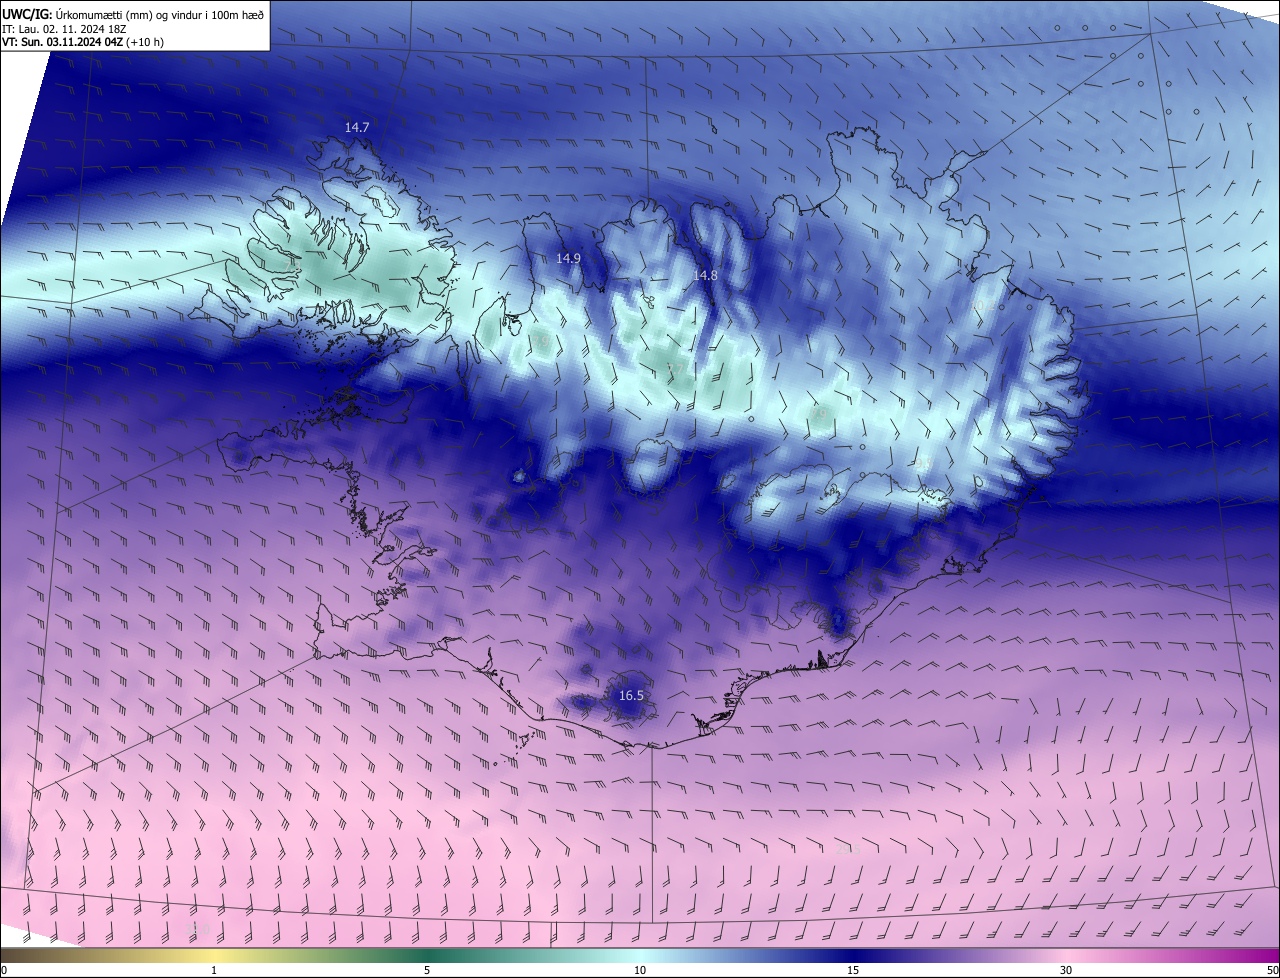Click the UWC/IG Úrkomumætti title line

pos(133,14)
